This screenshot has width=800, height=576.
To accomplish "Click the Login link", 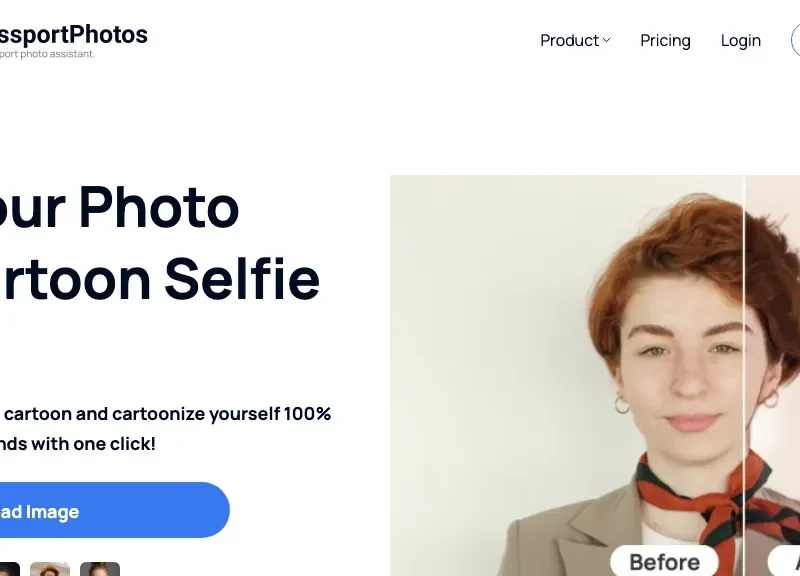I will coord(740,40).
